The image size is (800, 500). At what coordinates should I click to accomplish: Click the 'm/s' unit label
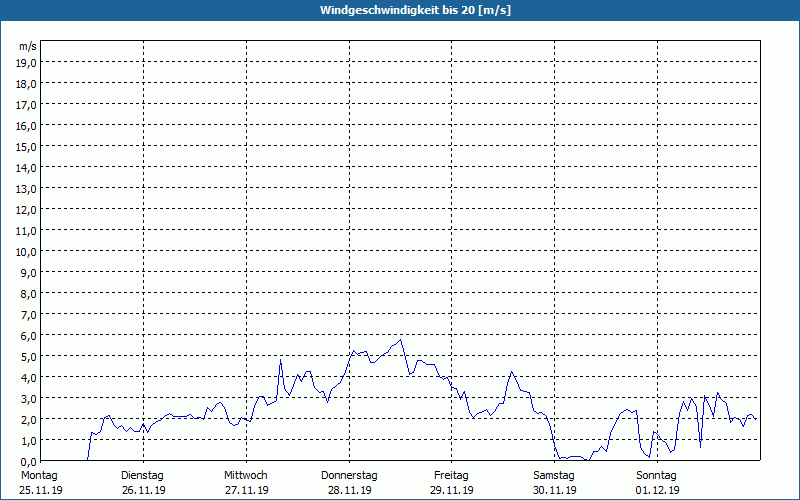coord(28,46)
